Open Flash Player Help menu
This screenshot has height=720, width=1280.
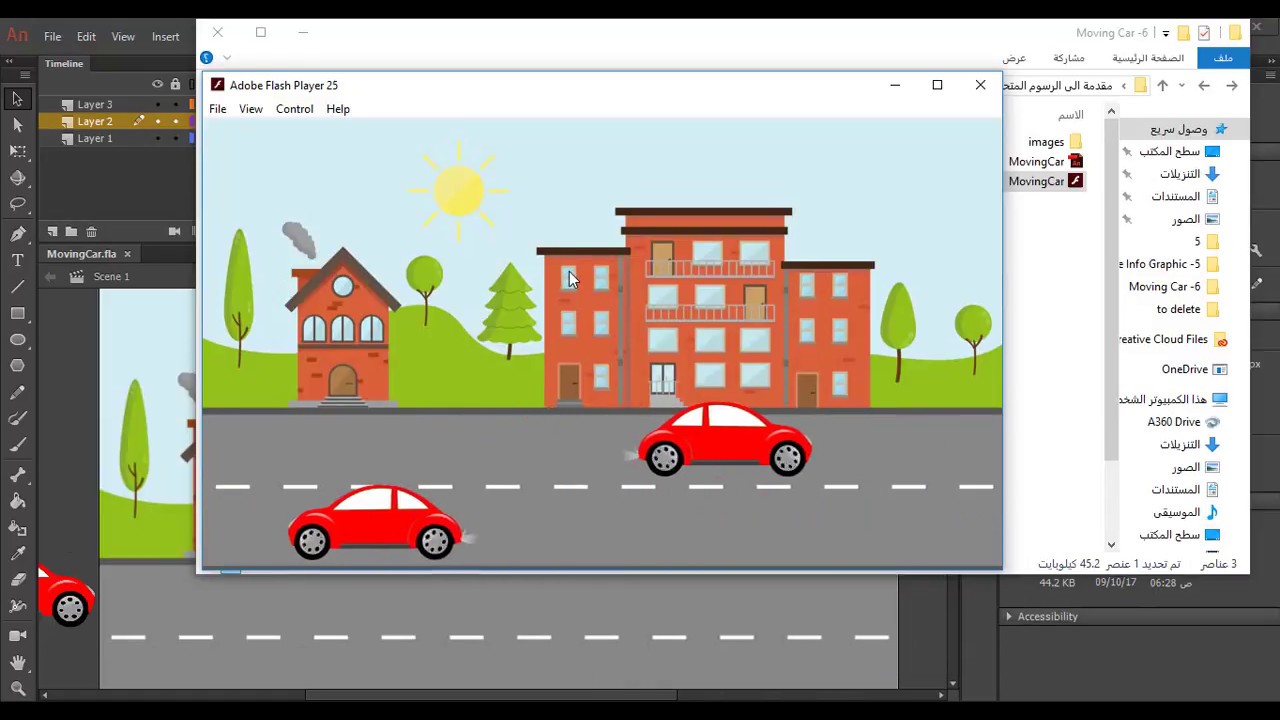tap(338, 109)
